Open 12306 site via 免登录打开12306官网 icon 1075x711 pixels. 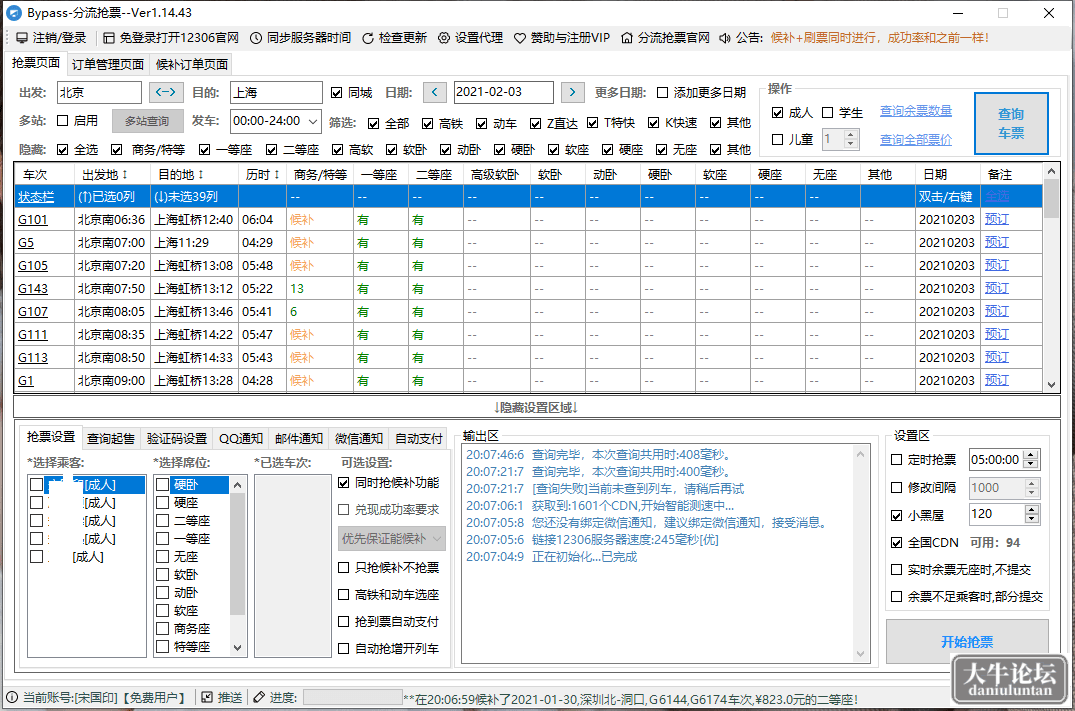pyautogui.click(x=108, y=38)
